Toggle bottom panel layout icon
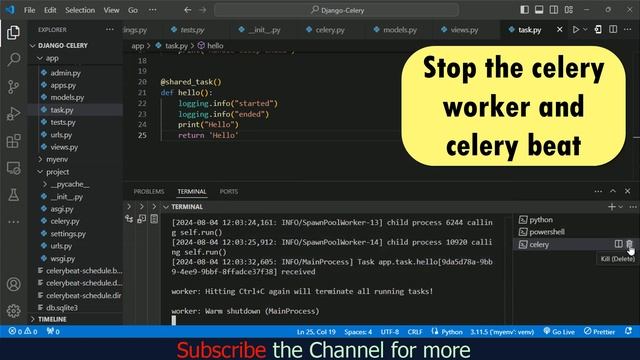 pyautogui.click(x=539, y=10)
